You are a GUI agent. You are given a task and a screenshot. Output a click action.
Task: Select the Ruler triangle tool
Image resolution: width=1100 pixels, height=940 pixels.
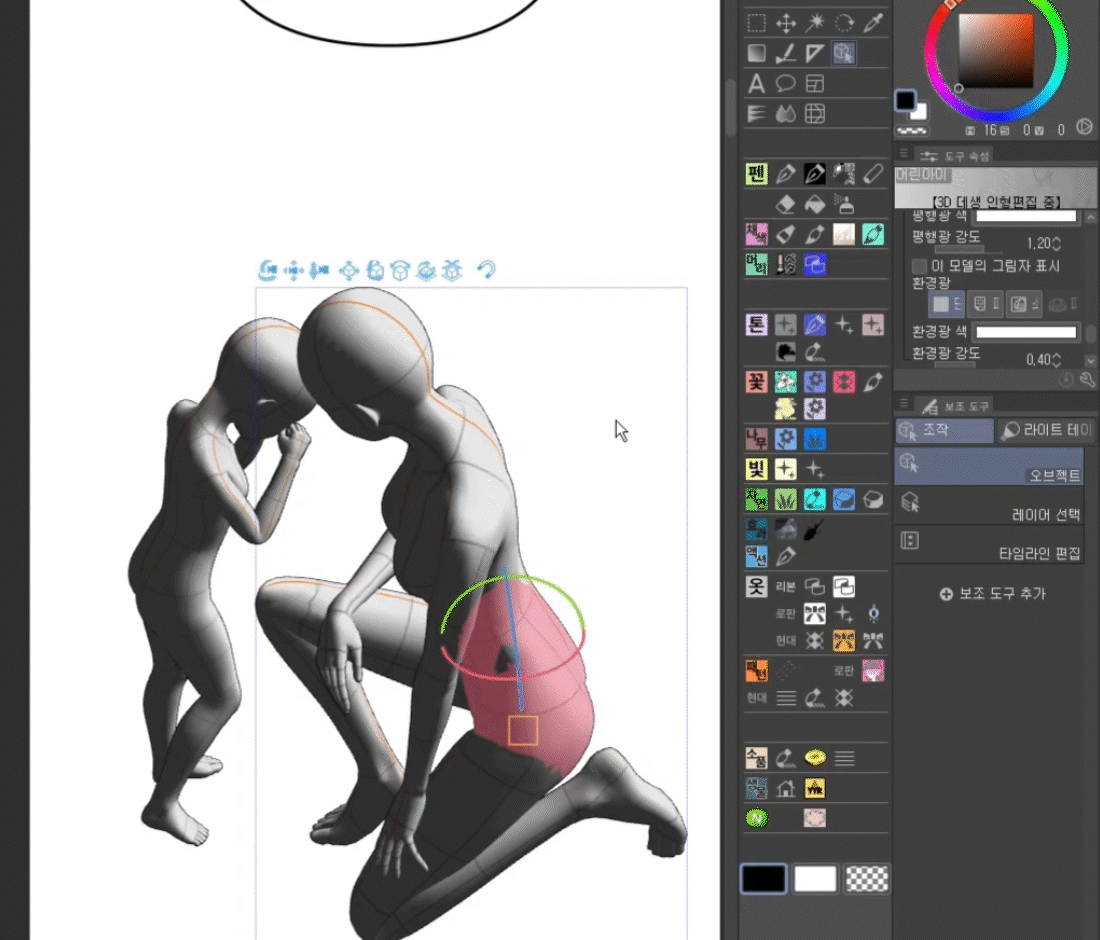815,53
